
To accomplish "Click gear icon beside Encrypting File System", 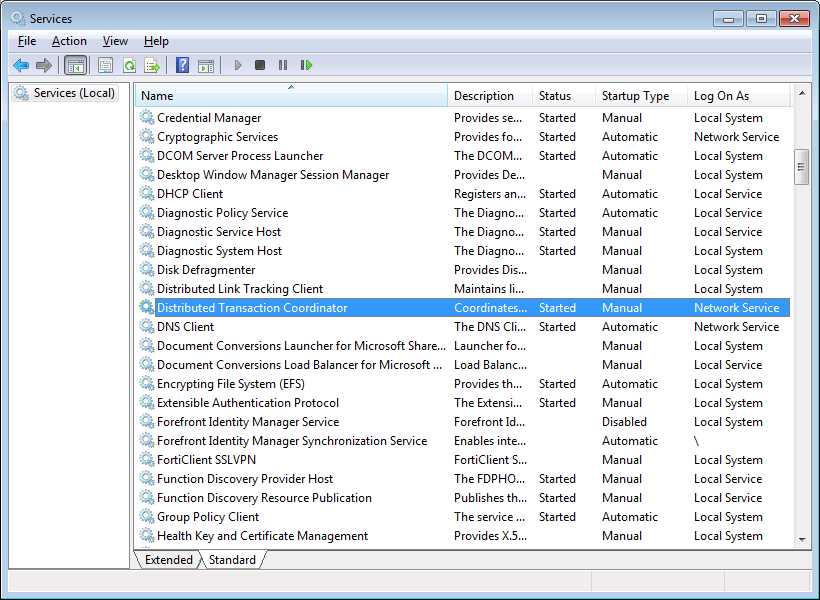I will (x=147, y=384).
